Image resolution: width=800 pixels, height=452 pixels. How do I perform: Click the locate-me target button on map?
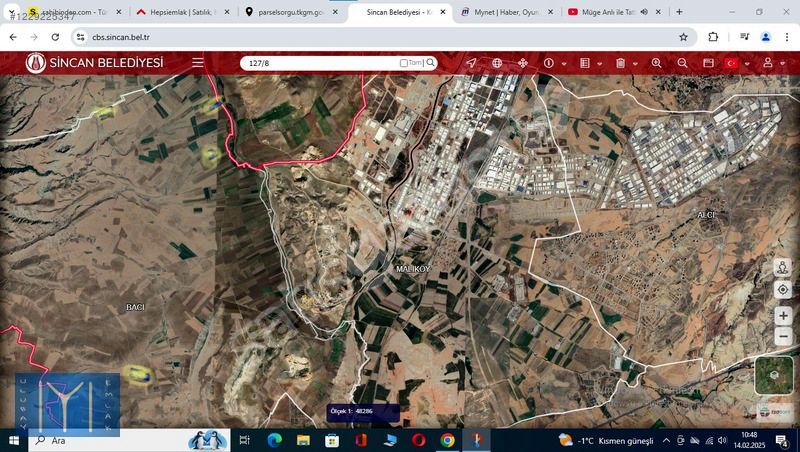[783, 290]
